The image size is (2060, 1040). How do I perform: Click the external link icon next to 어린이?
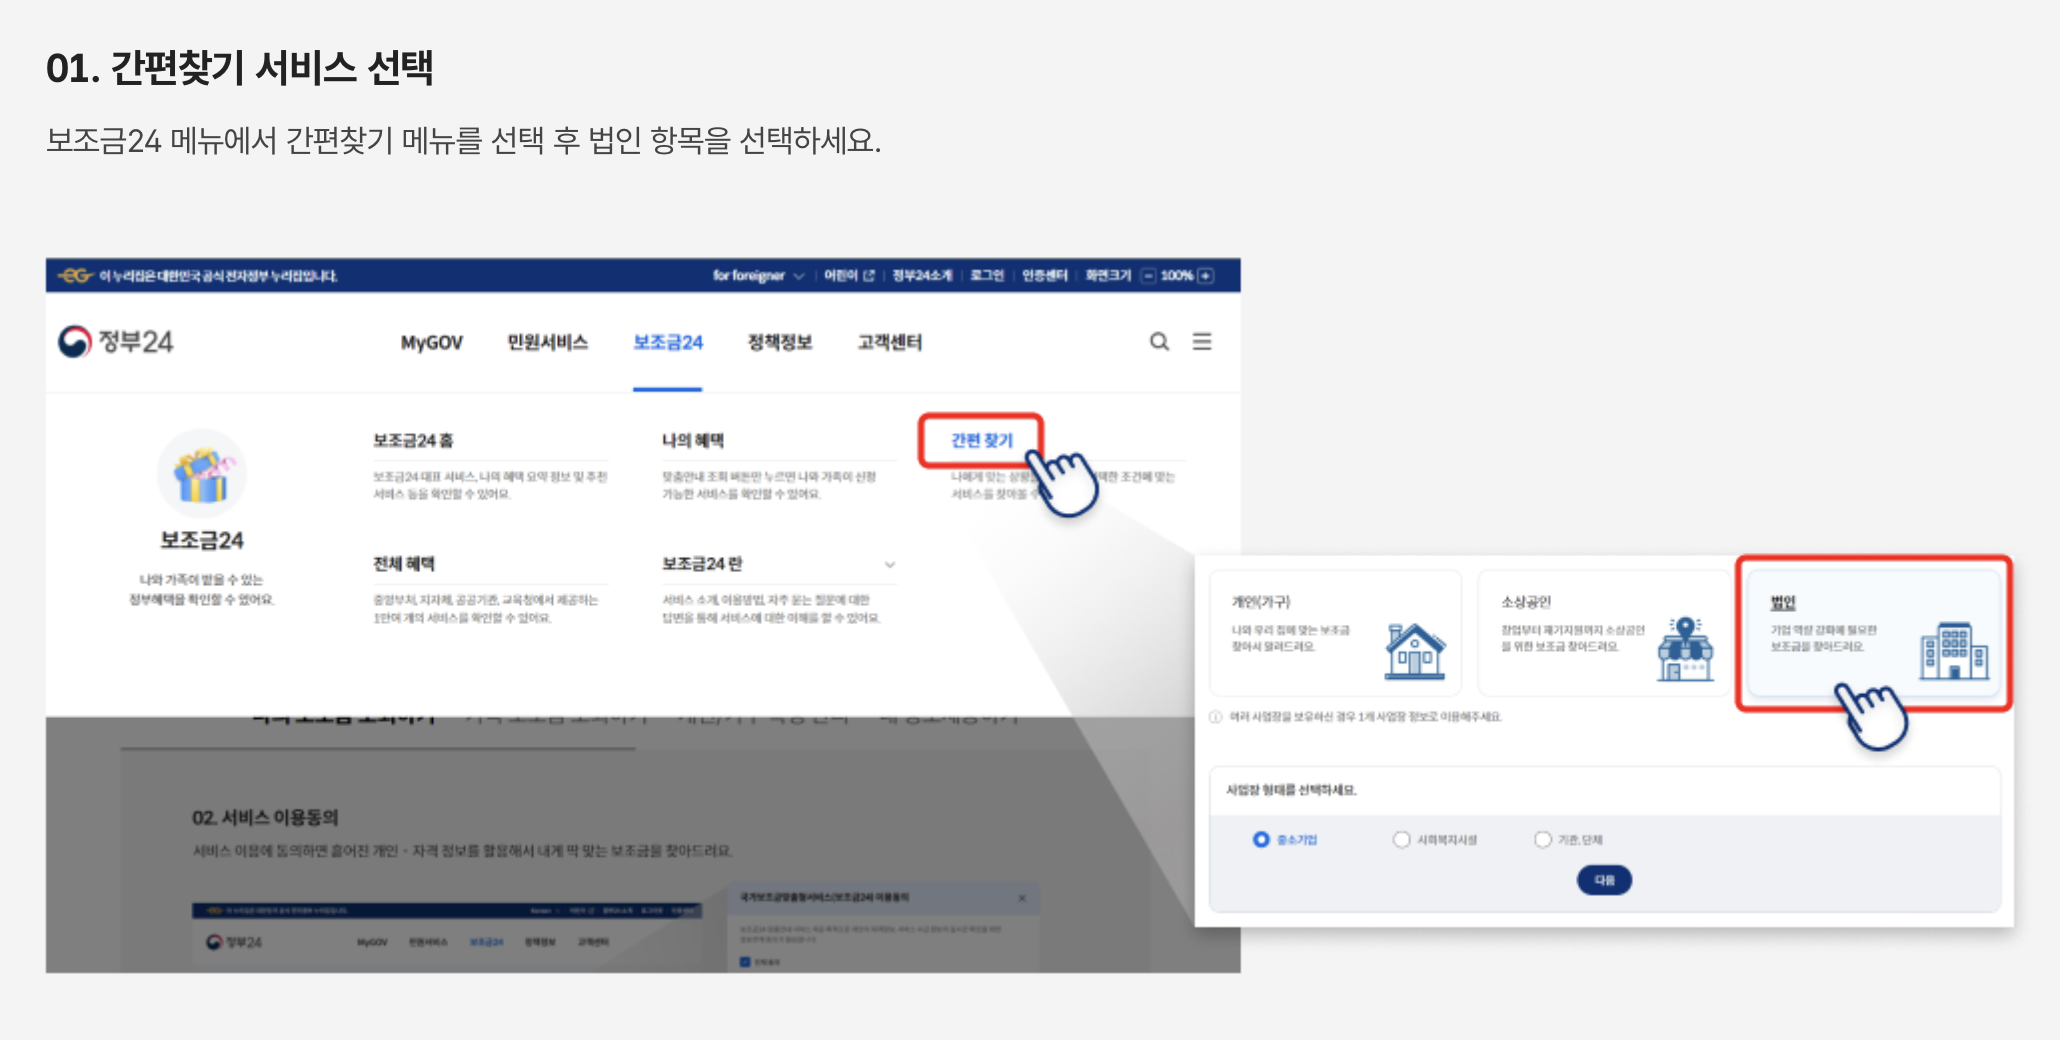click(x=868, y=276)
